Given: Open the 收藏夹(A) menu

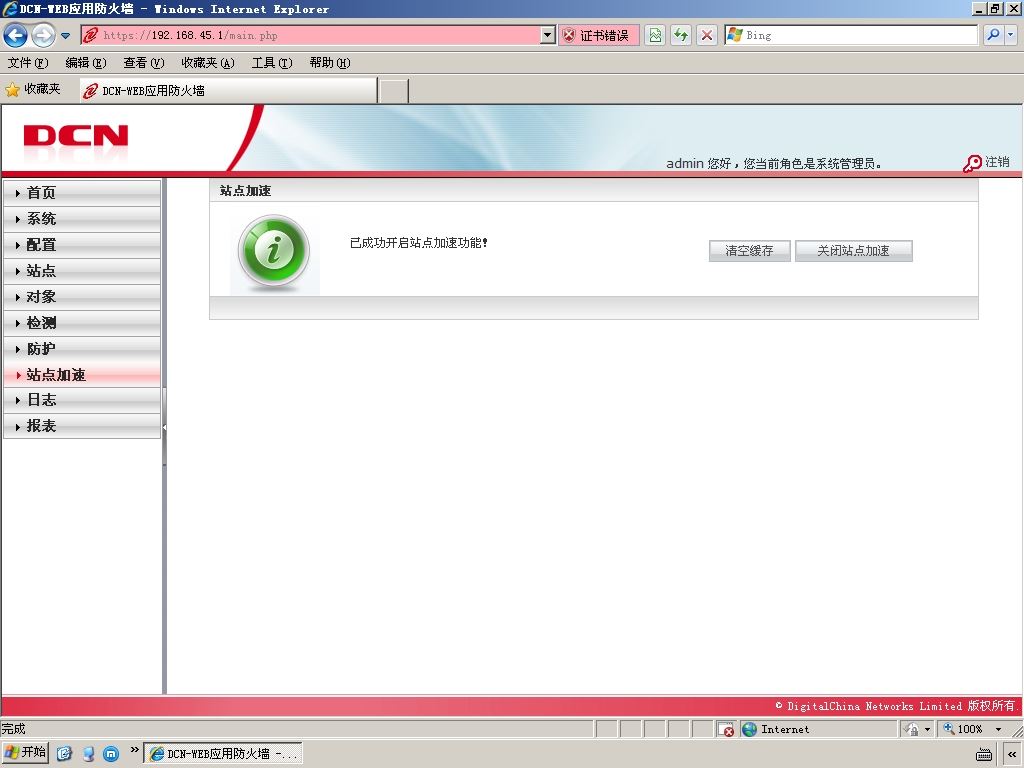Looking at the screenshot, I should coord(208,63).
